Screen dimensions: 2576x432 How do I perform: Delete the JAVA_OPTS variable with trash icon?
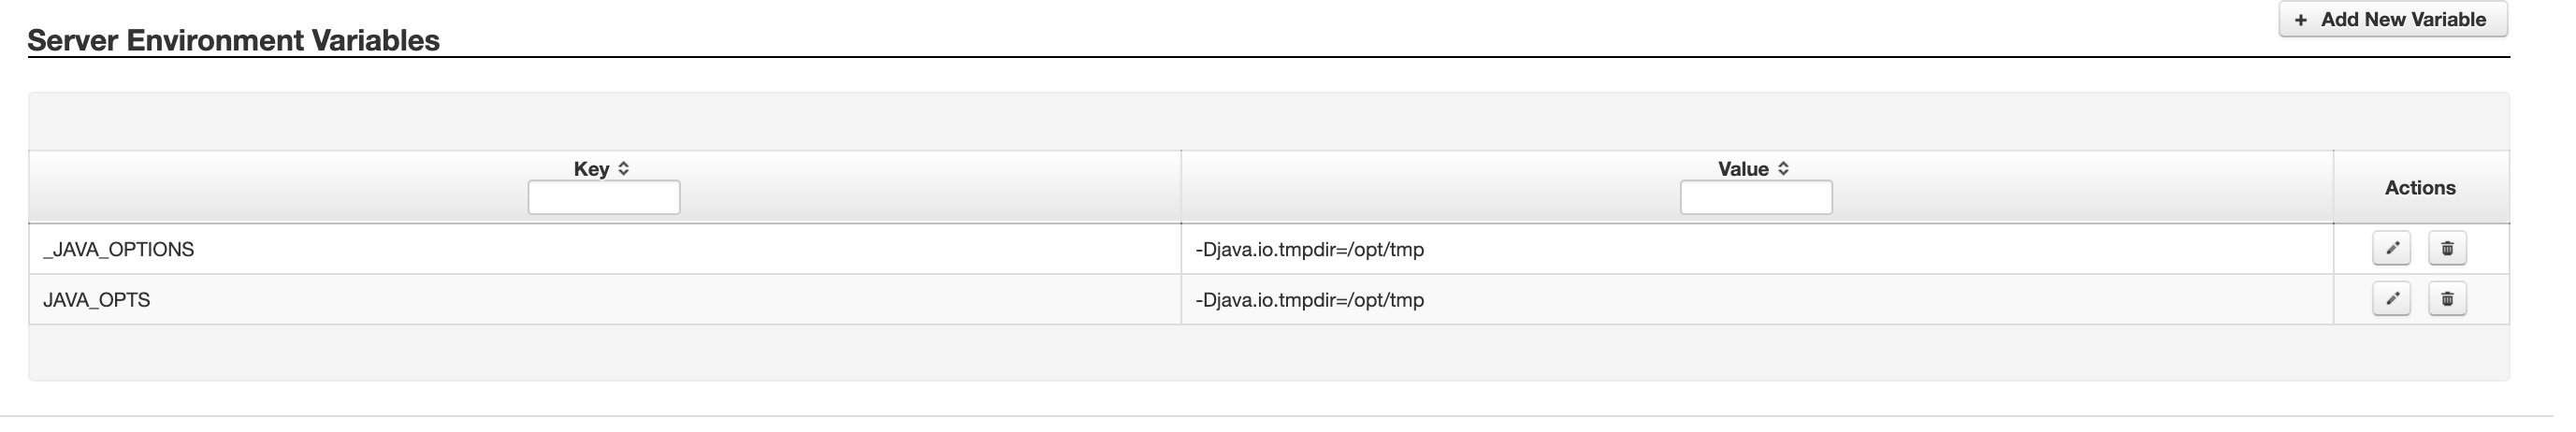point(2447,298)
